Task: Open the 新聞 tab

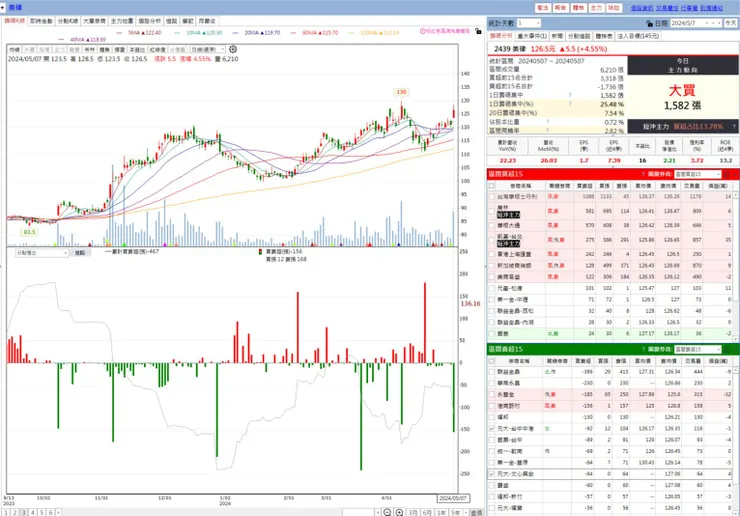Action: tap(557, 36)
